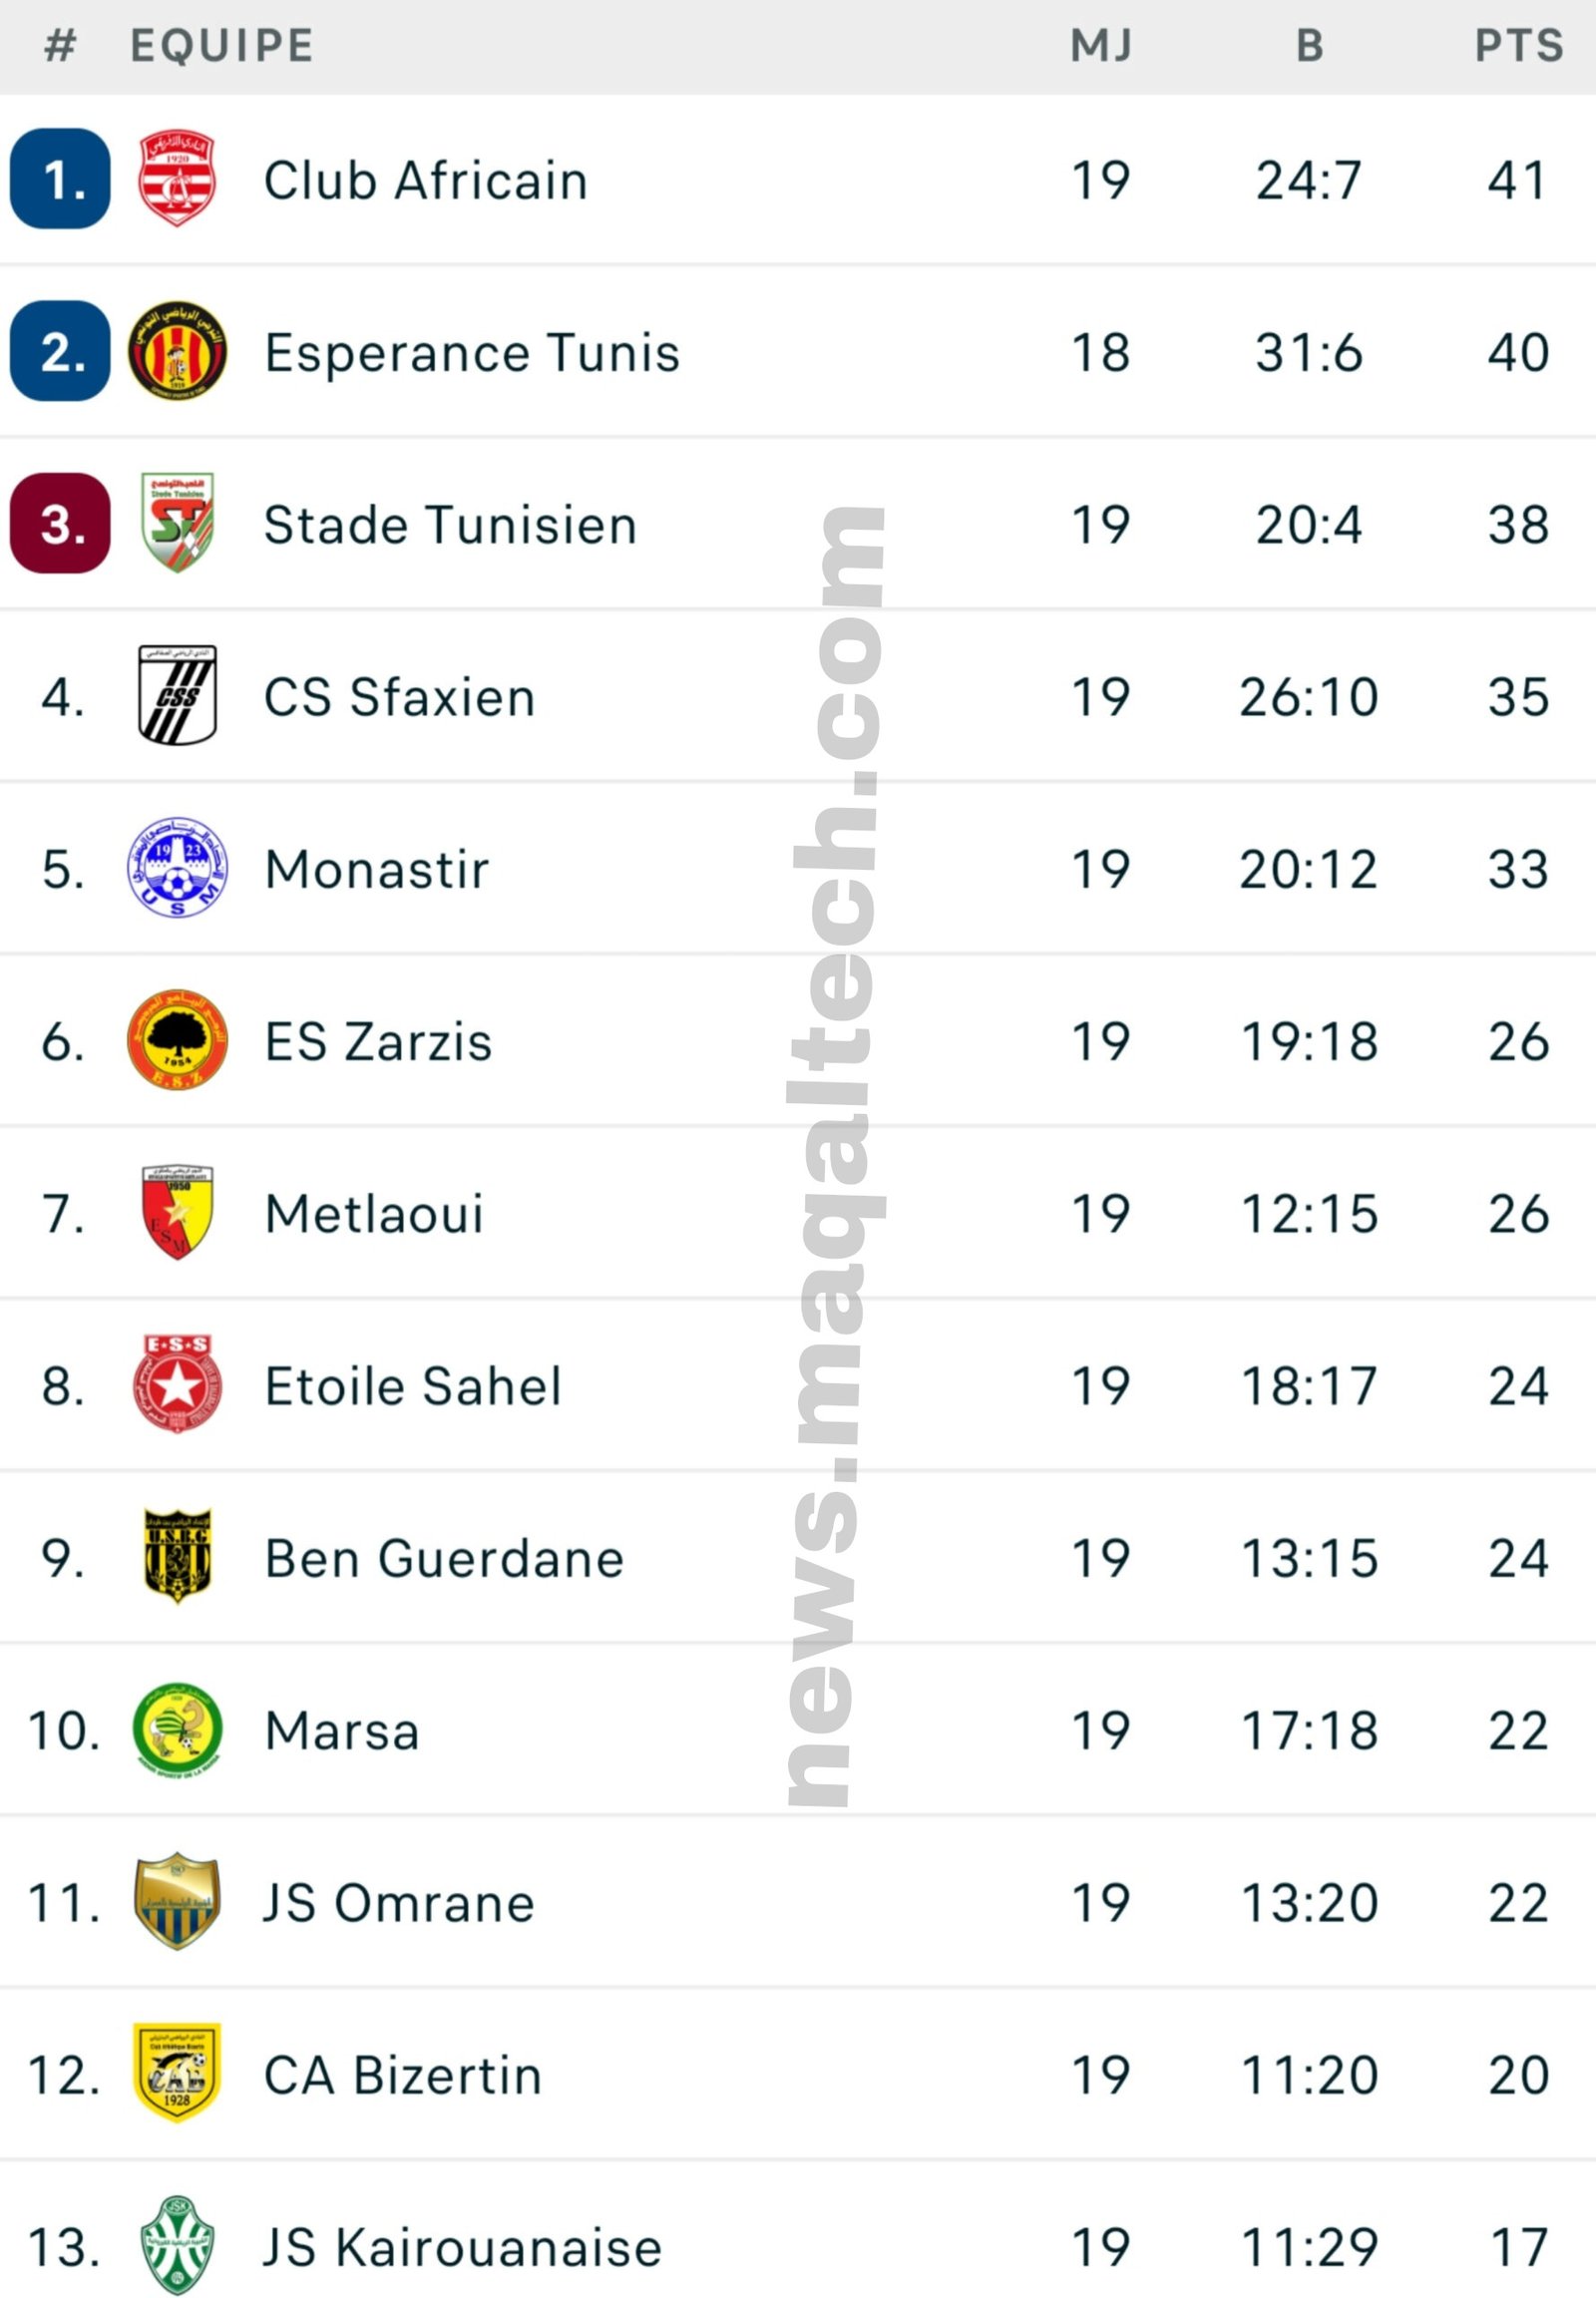Screen dimensions: 1596x2298
Task: Open the CS Sfaxien striped logo
Action: 177,696
